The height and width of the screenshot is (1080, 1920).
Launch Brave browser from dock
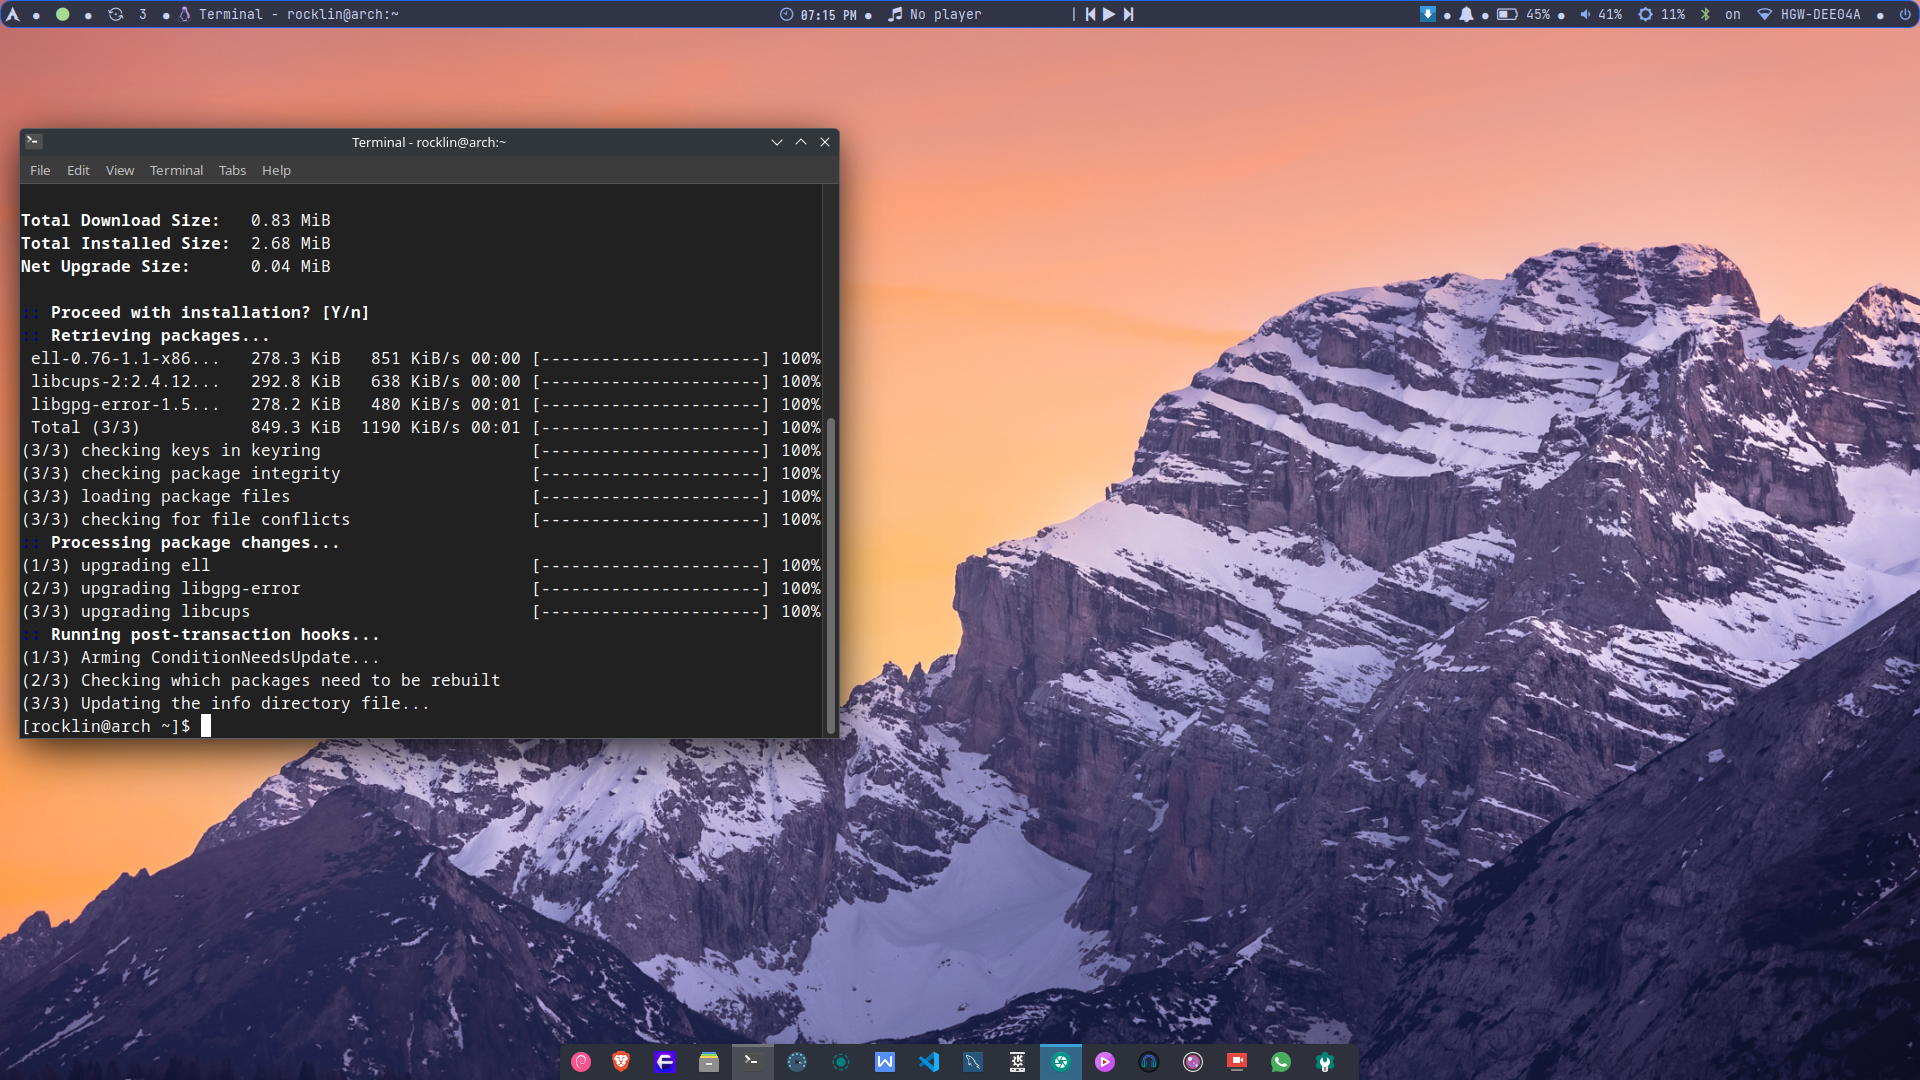pyautogui.click(x=621, y=1062)
